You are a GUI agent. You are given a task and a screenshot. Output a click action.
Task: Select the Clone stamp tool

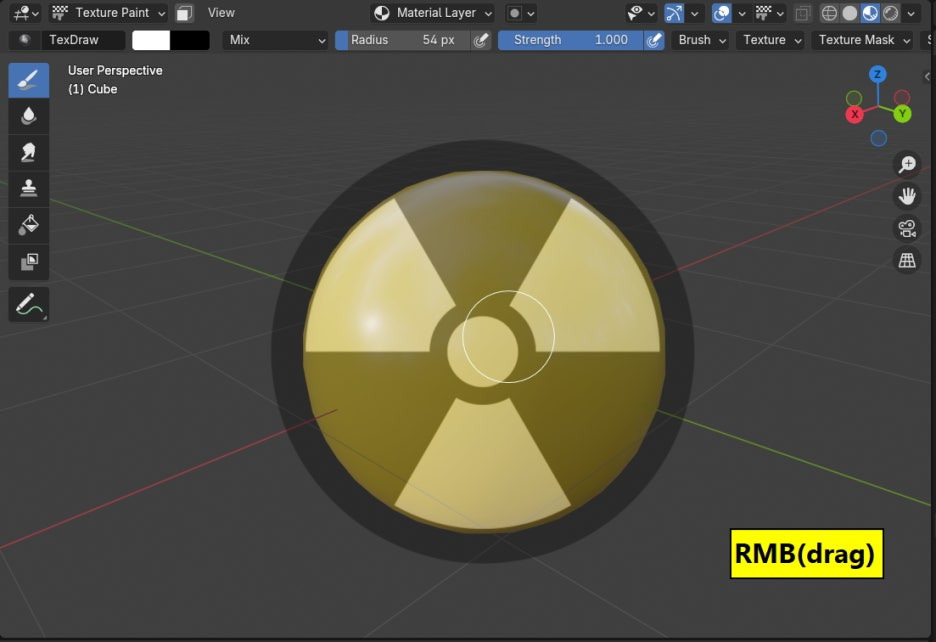(29, 189)
